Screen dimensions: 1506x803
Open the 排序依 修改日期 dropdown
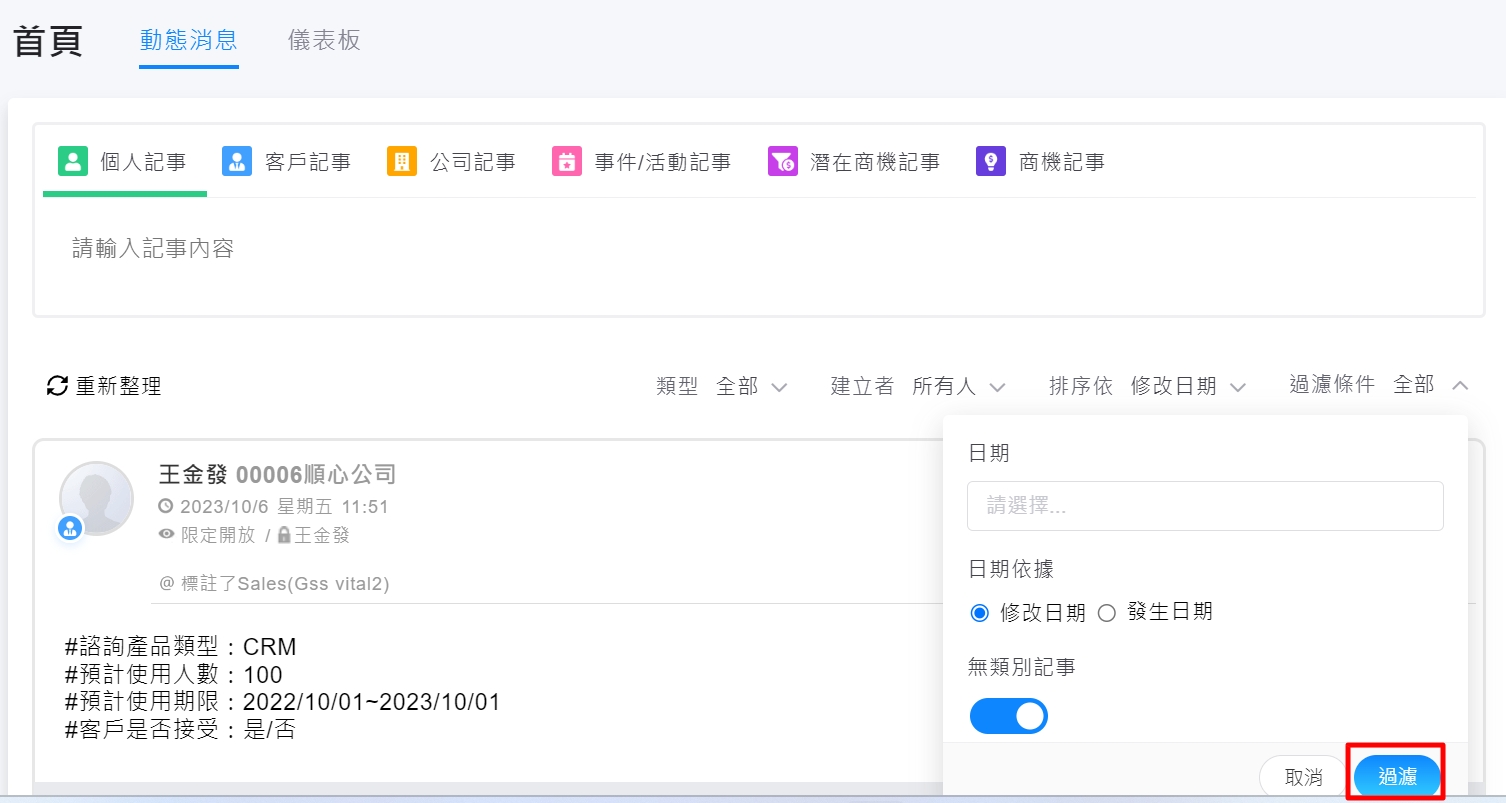[x=1187, y=386]
